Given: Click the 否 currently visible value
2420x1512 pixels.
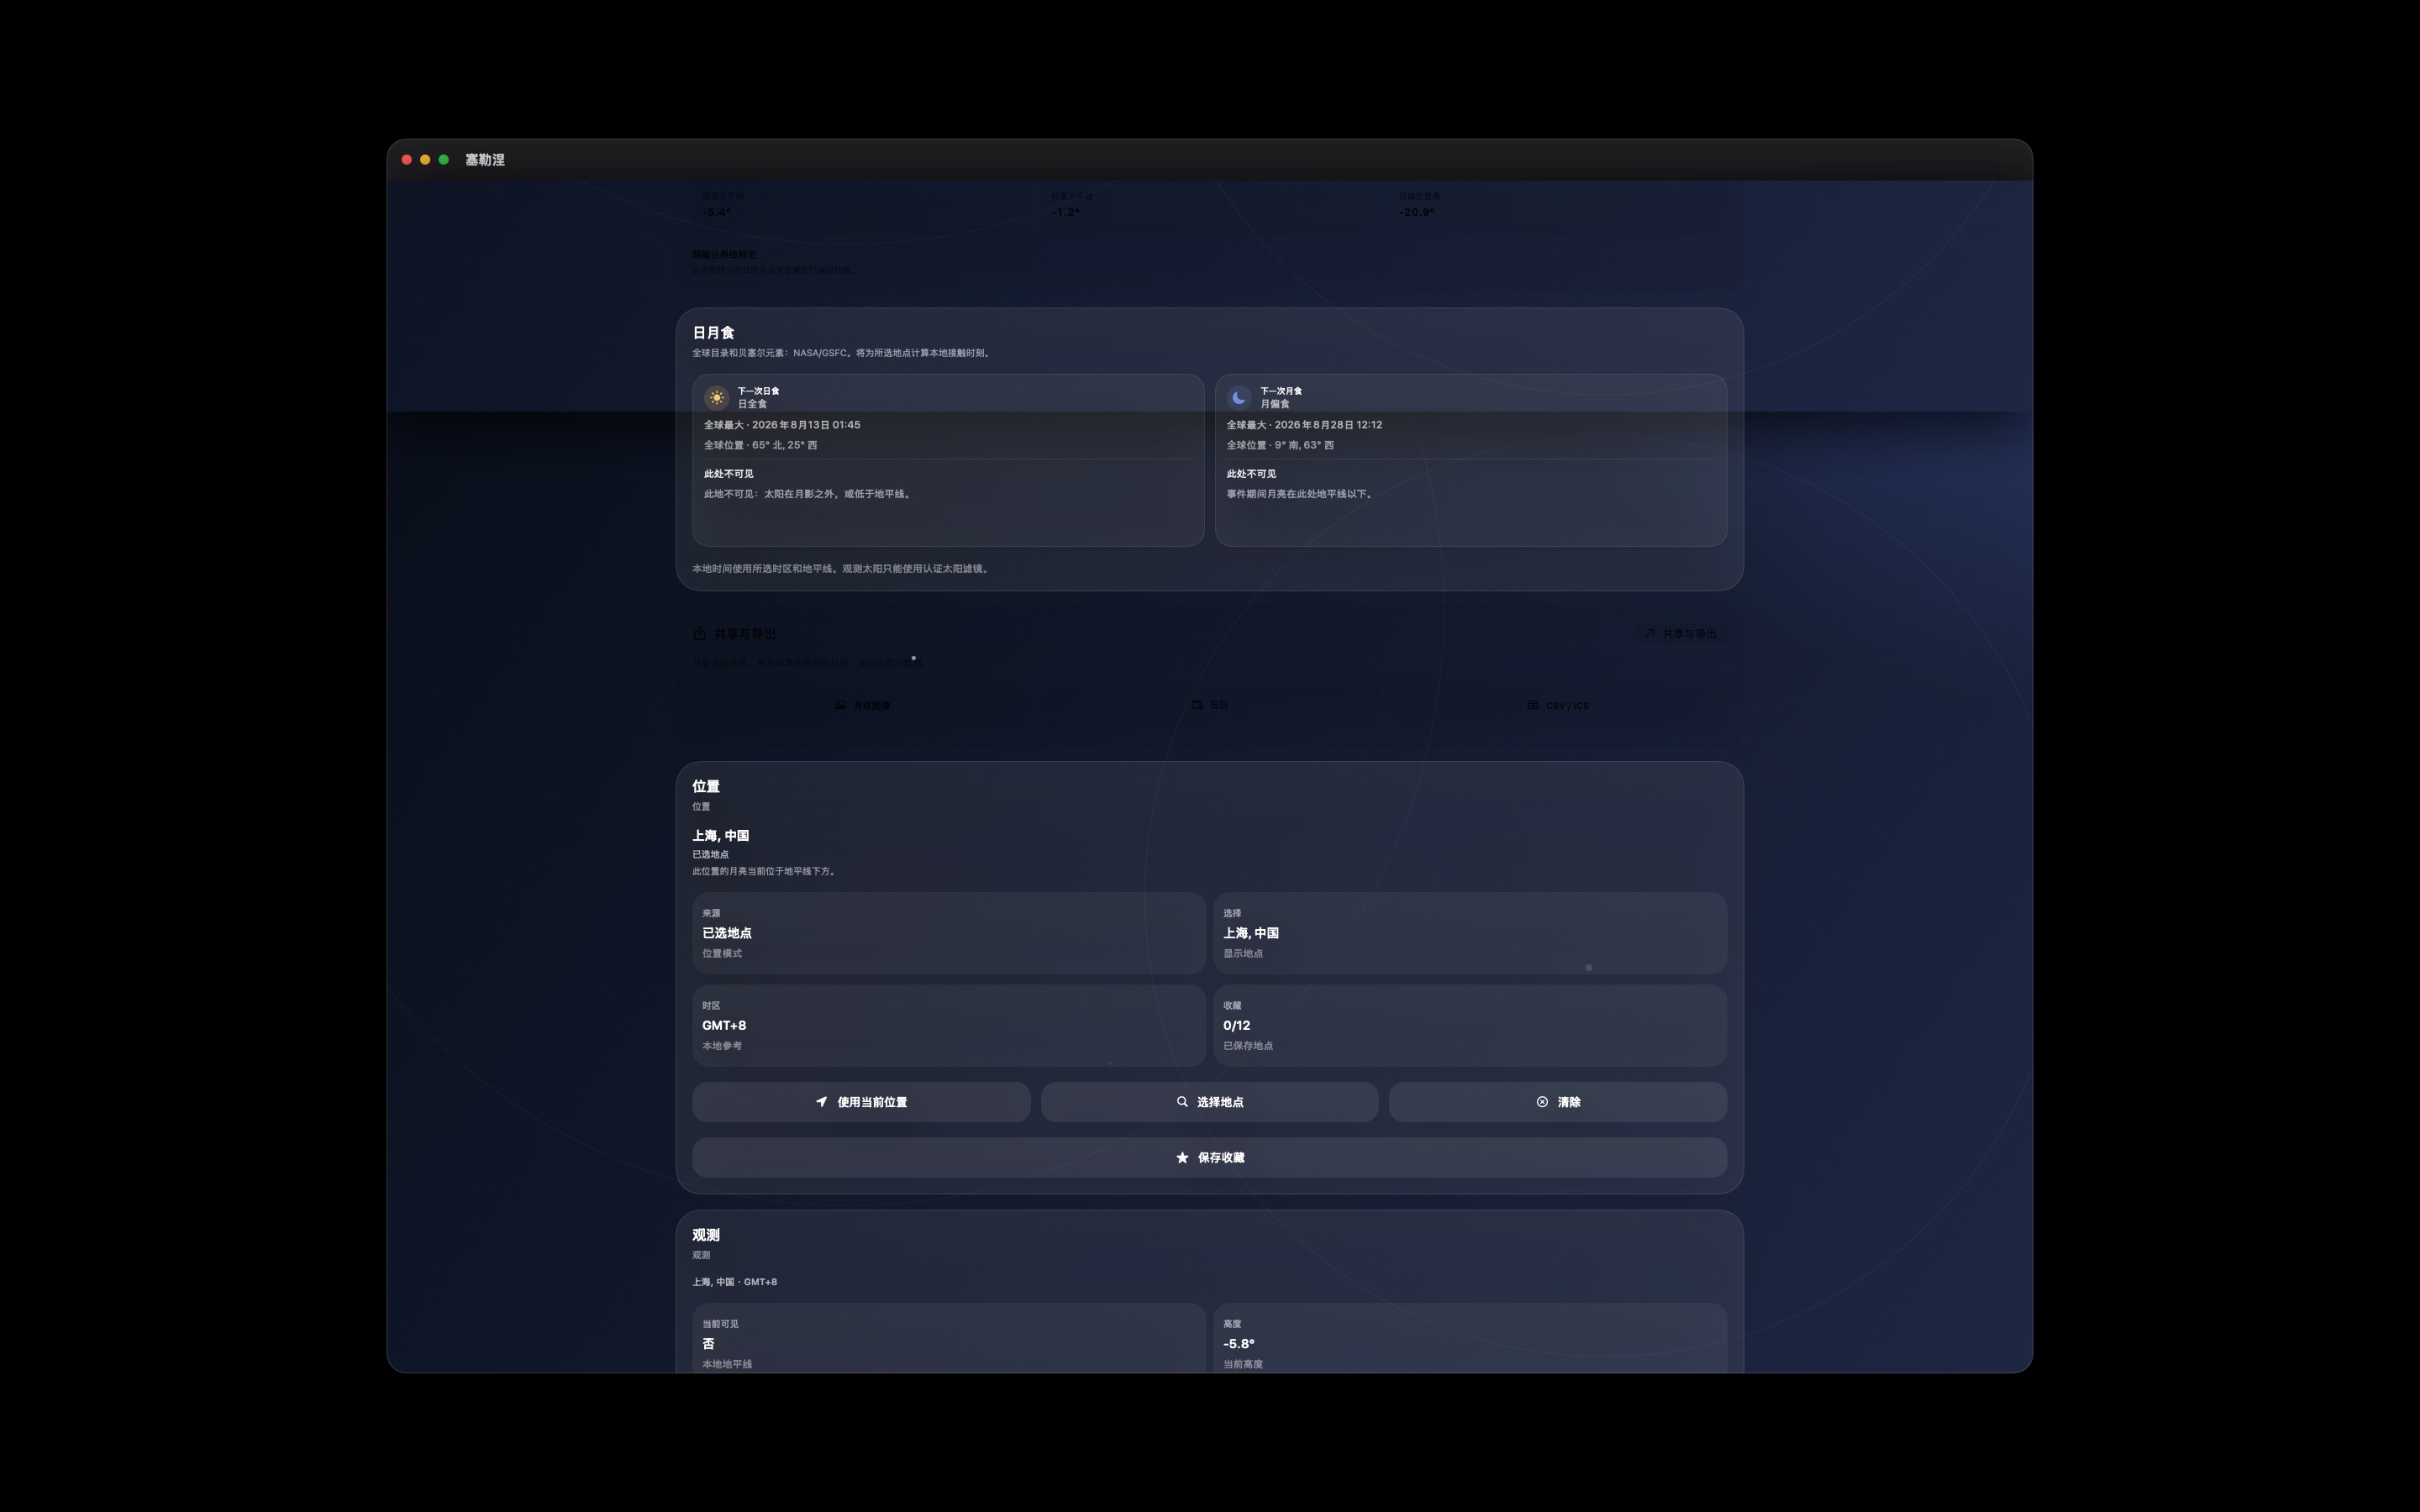Looking at the screenshot, I should tap(708, 1344).
